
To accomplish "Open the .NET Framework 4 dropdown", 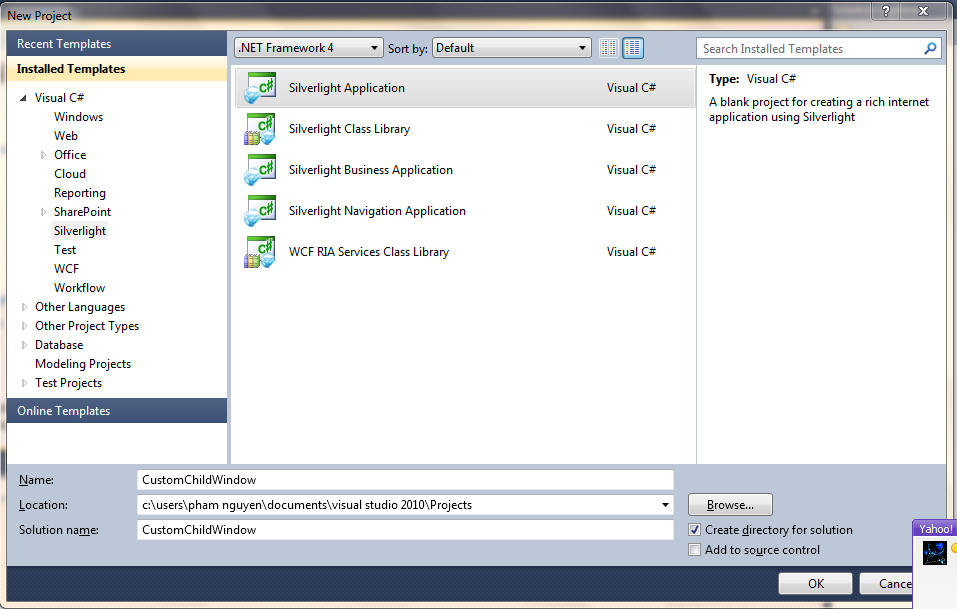I will point(309,48).
